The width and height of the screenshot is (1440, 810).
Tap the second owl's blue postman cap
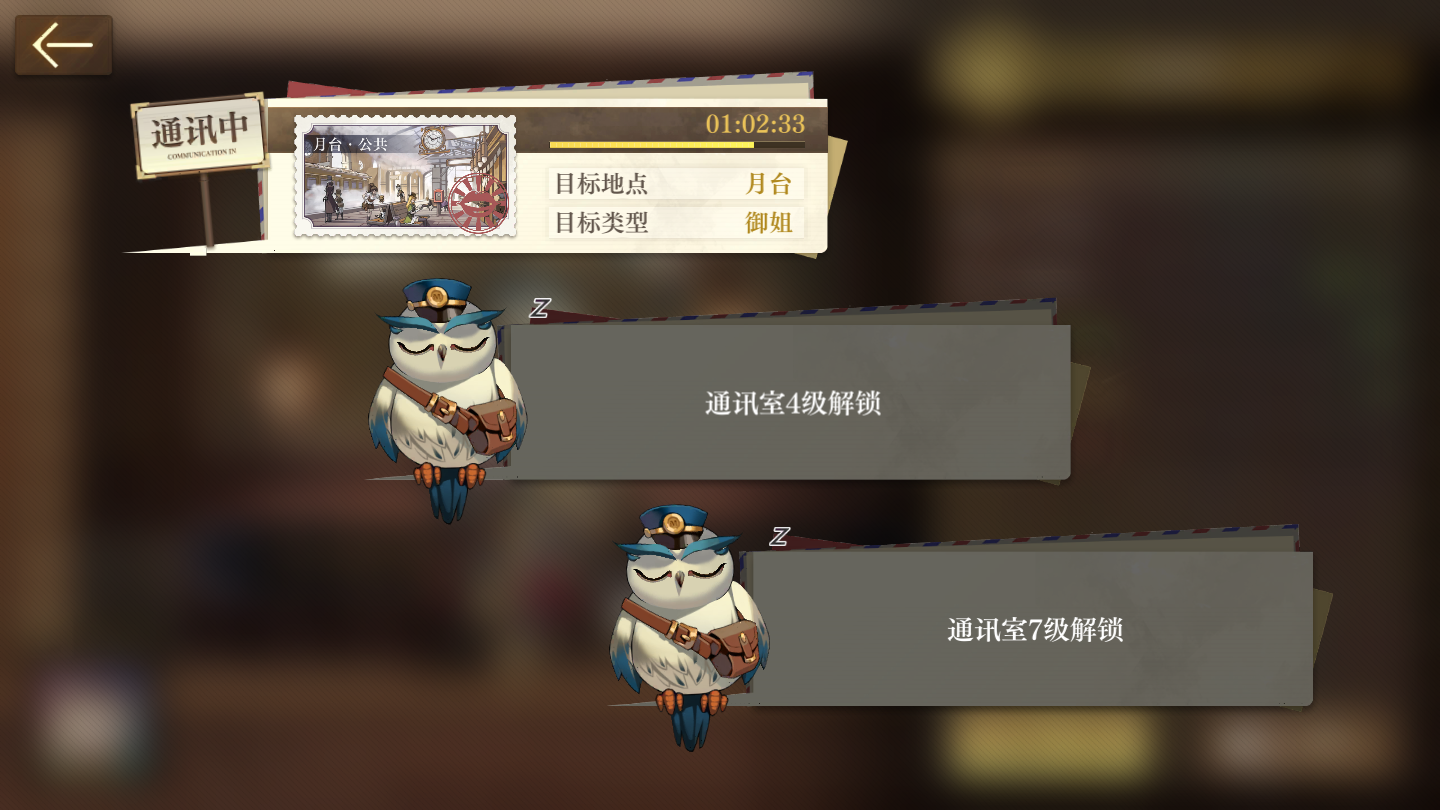click(677, 524)
